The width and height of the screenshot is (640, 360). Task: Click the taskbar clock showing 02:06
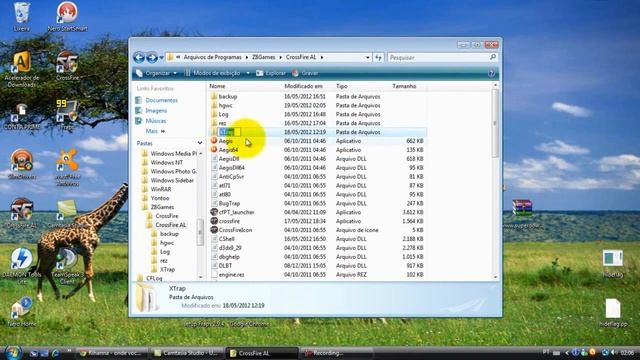tap(627, 353)
